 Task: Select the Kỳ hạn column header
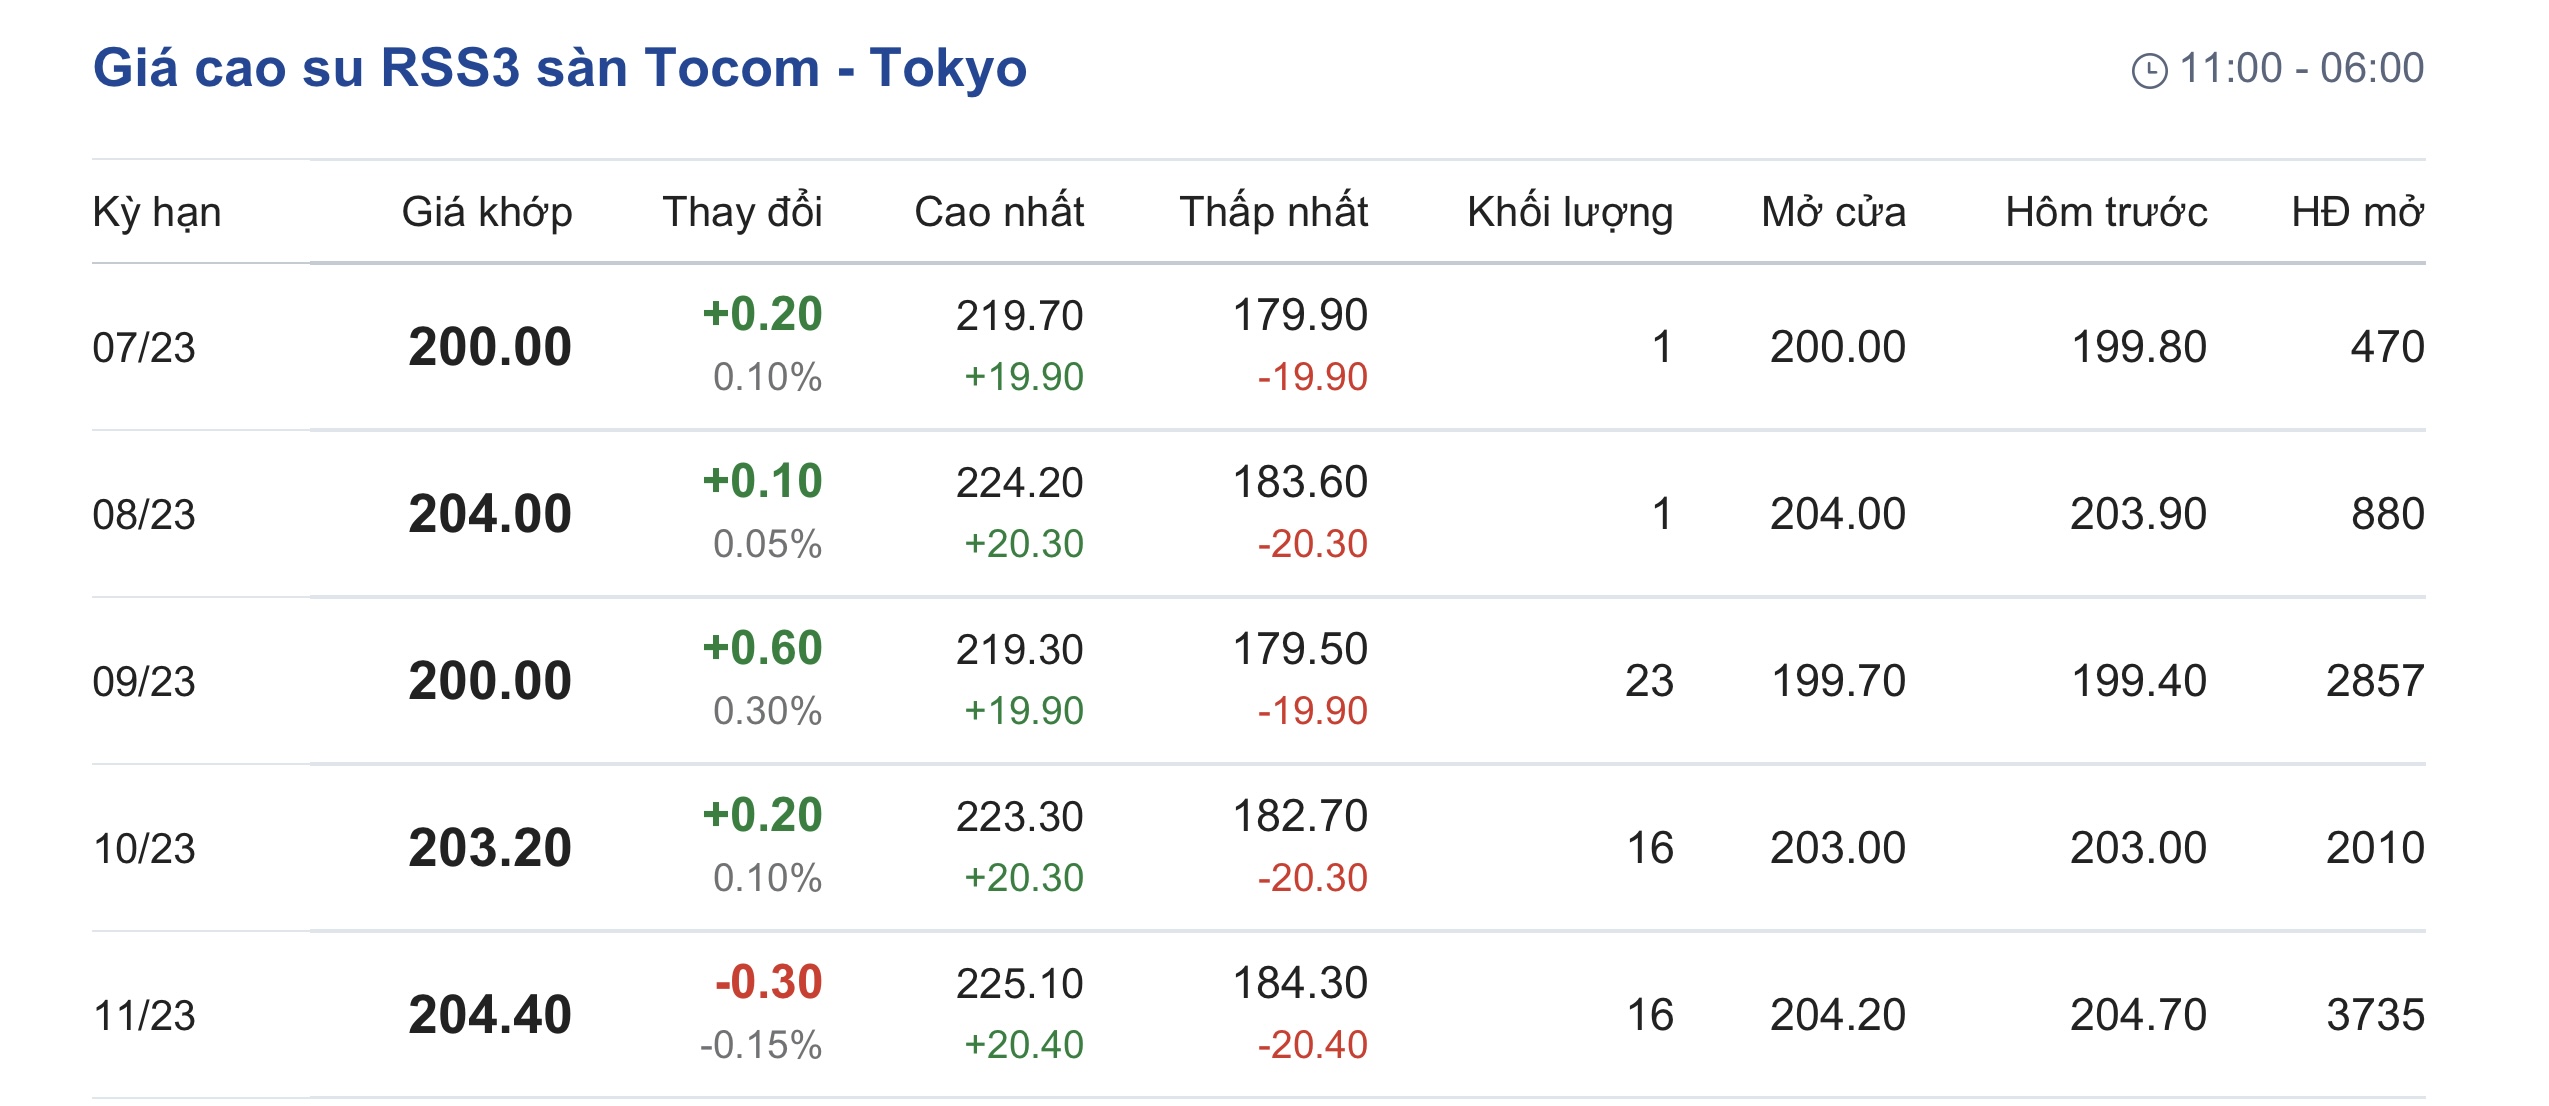pyautogui.click(x=157, y=212)
